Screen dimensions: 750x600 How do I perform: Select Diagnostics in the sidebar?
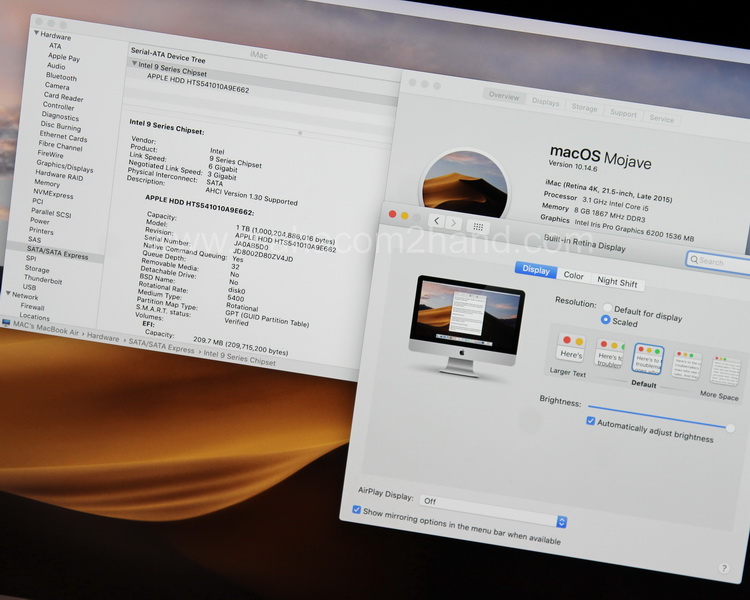60,116
